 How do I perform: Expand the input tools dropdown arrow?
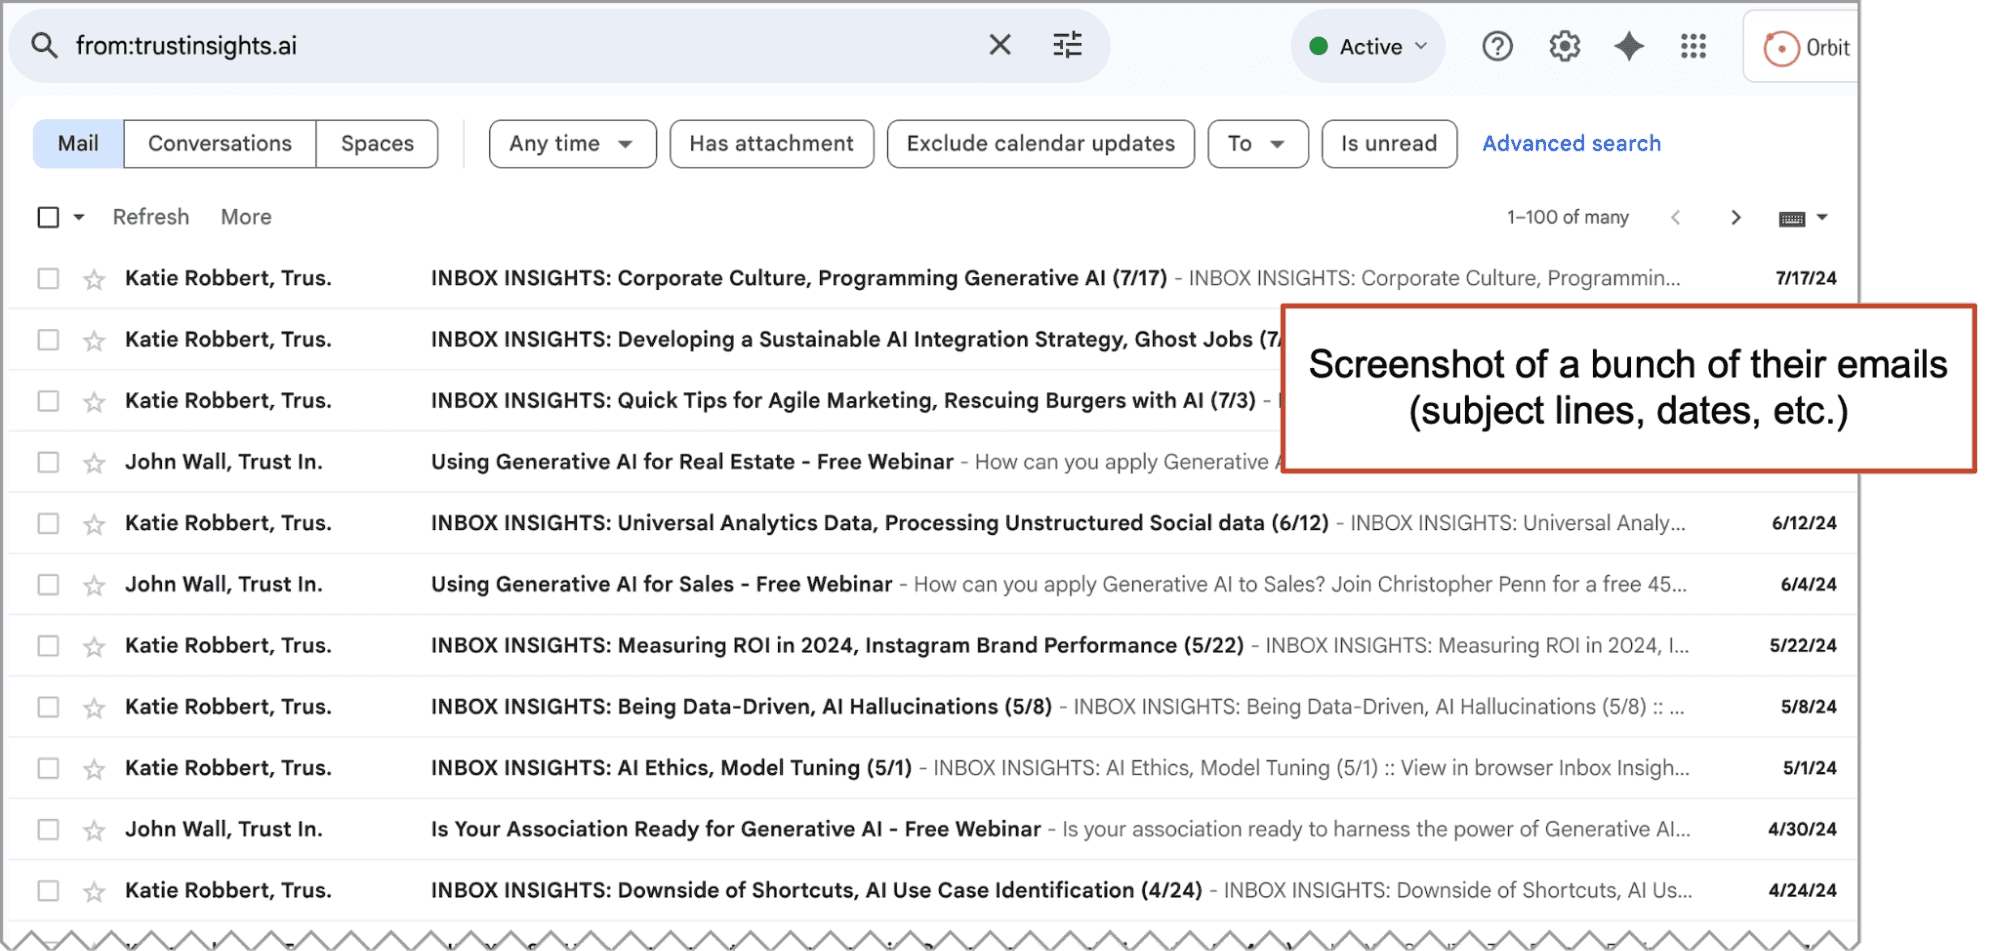[1822, 217]
